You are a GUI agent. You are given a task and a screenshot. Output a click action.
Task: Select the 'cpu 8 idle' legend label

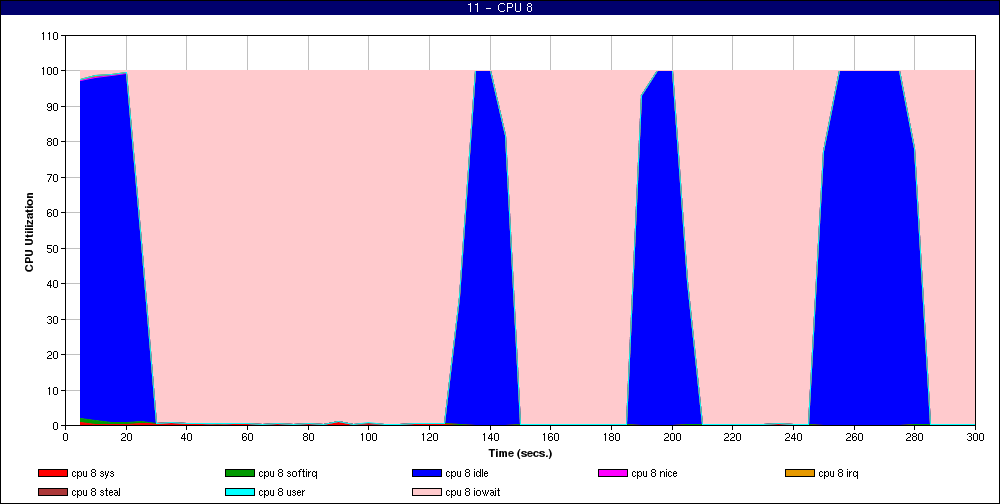tap(467, 473)
